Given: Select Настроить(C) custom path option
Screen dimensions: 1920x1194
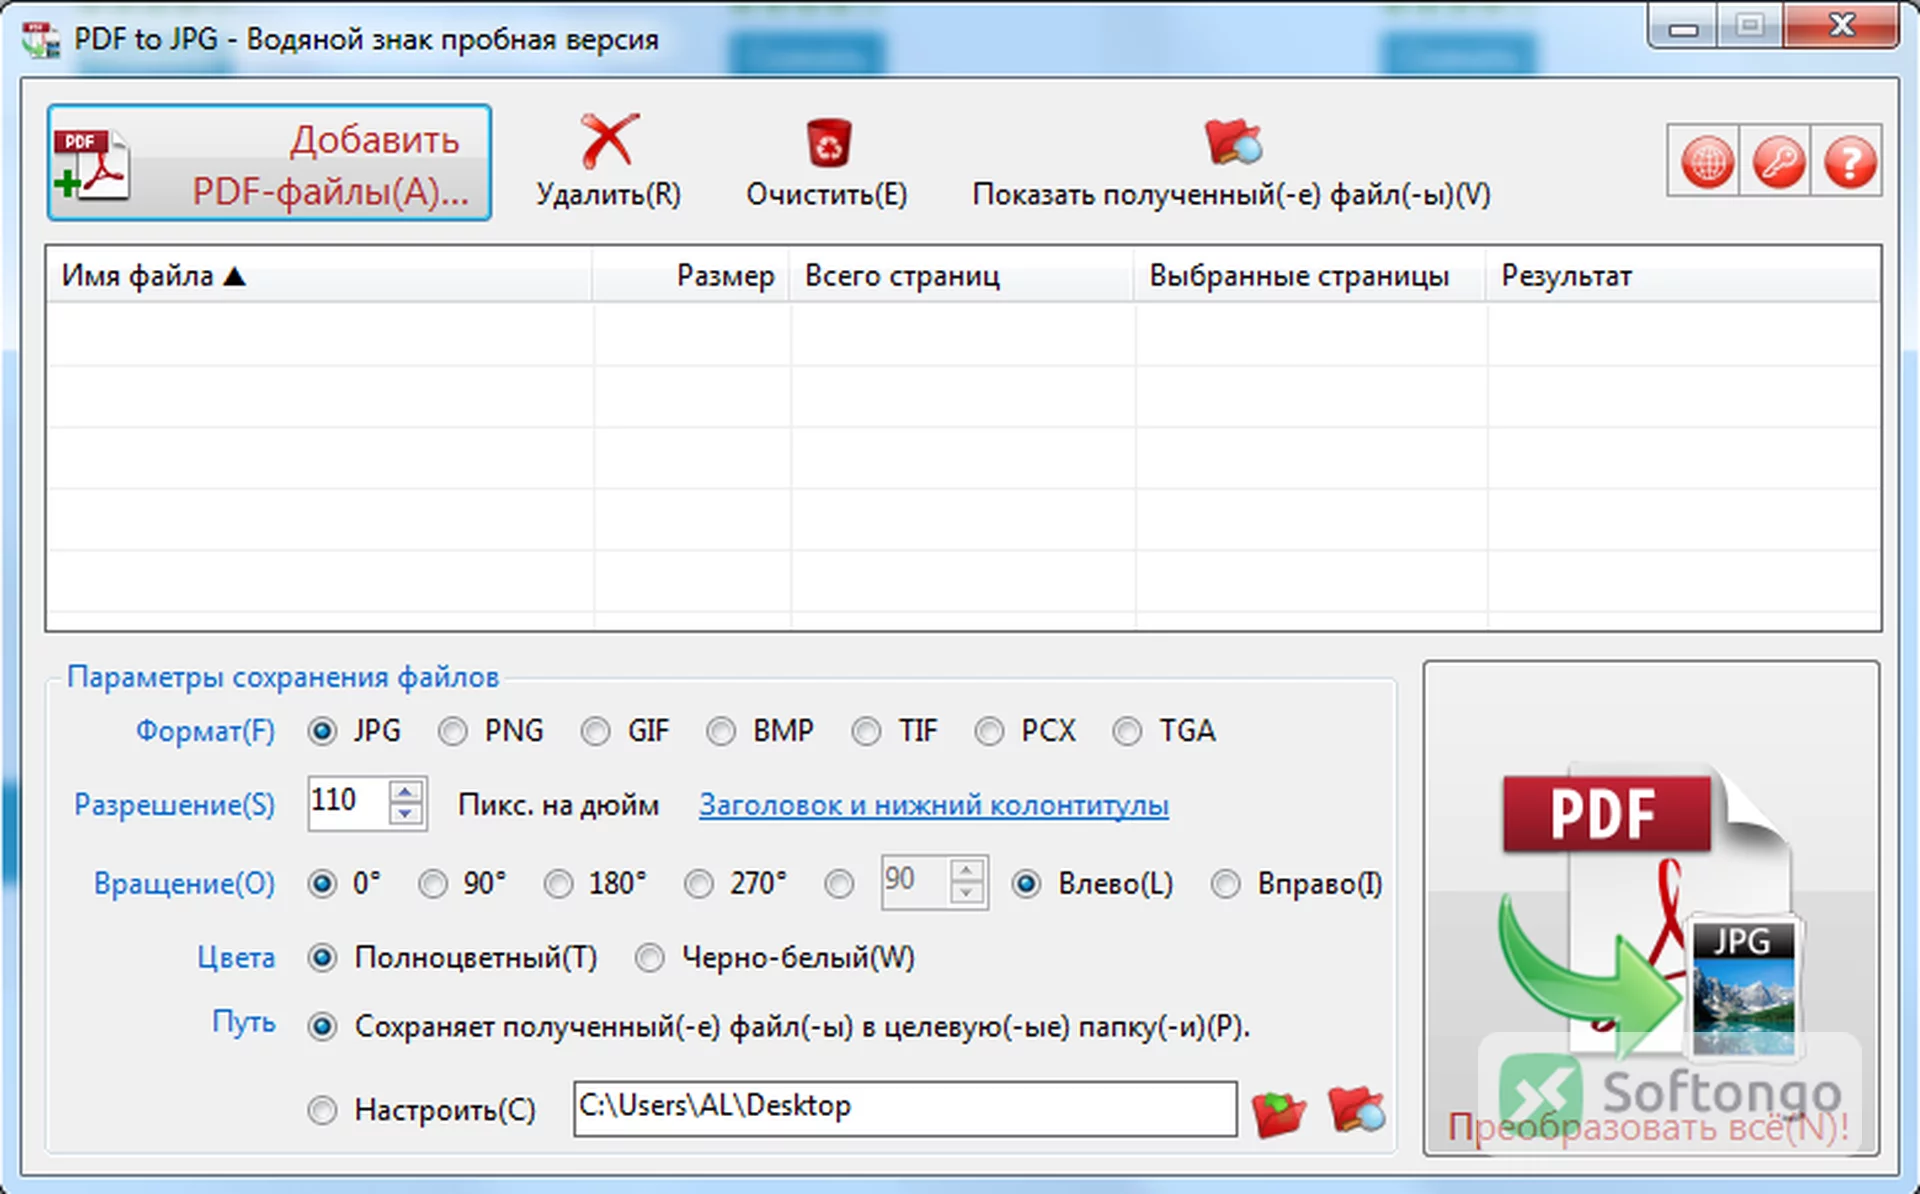Looking at the screenshot, I should (322, 1110).
